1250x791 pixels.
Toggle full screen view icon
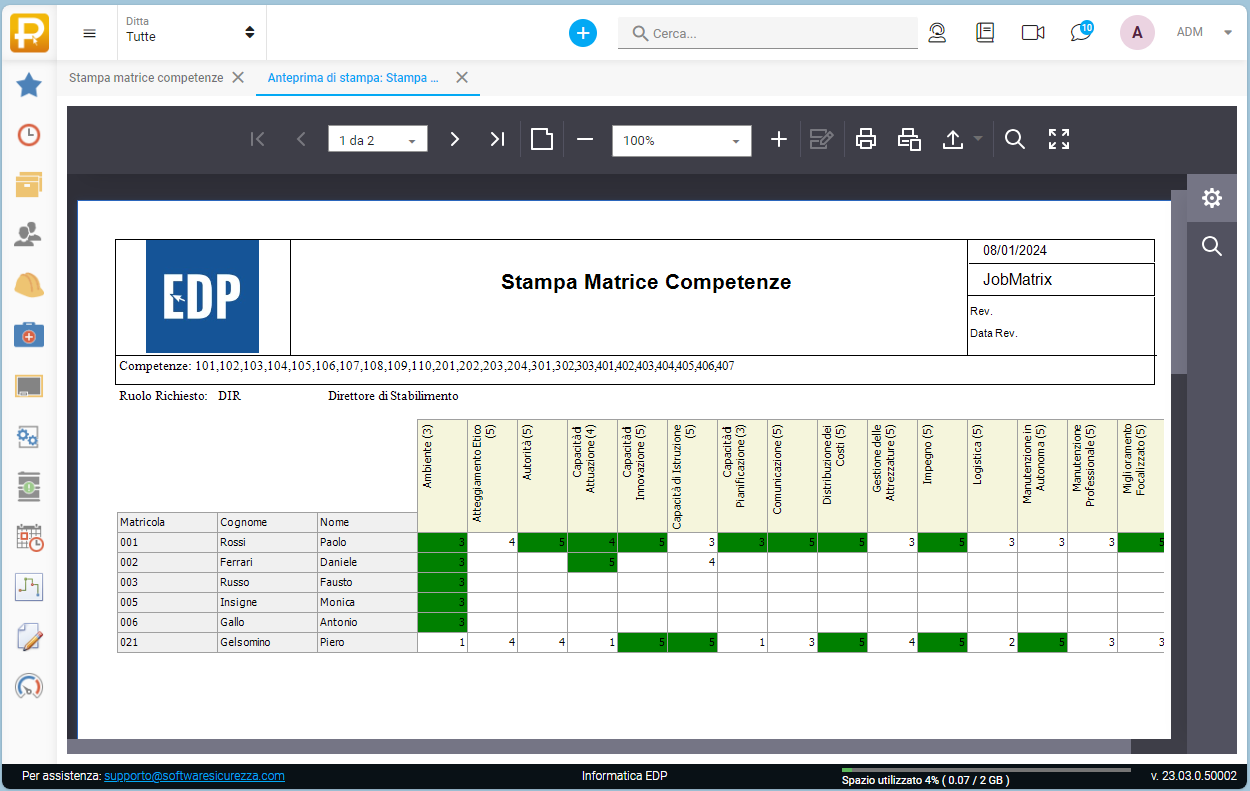click(x=1059, y=140)
